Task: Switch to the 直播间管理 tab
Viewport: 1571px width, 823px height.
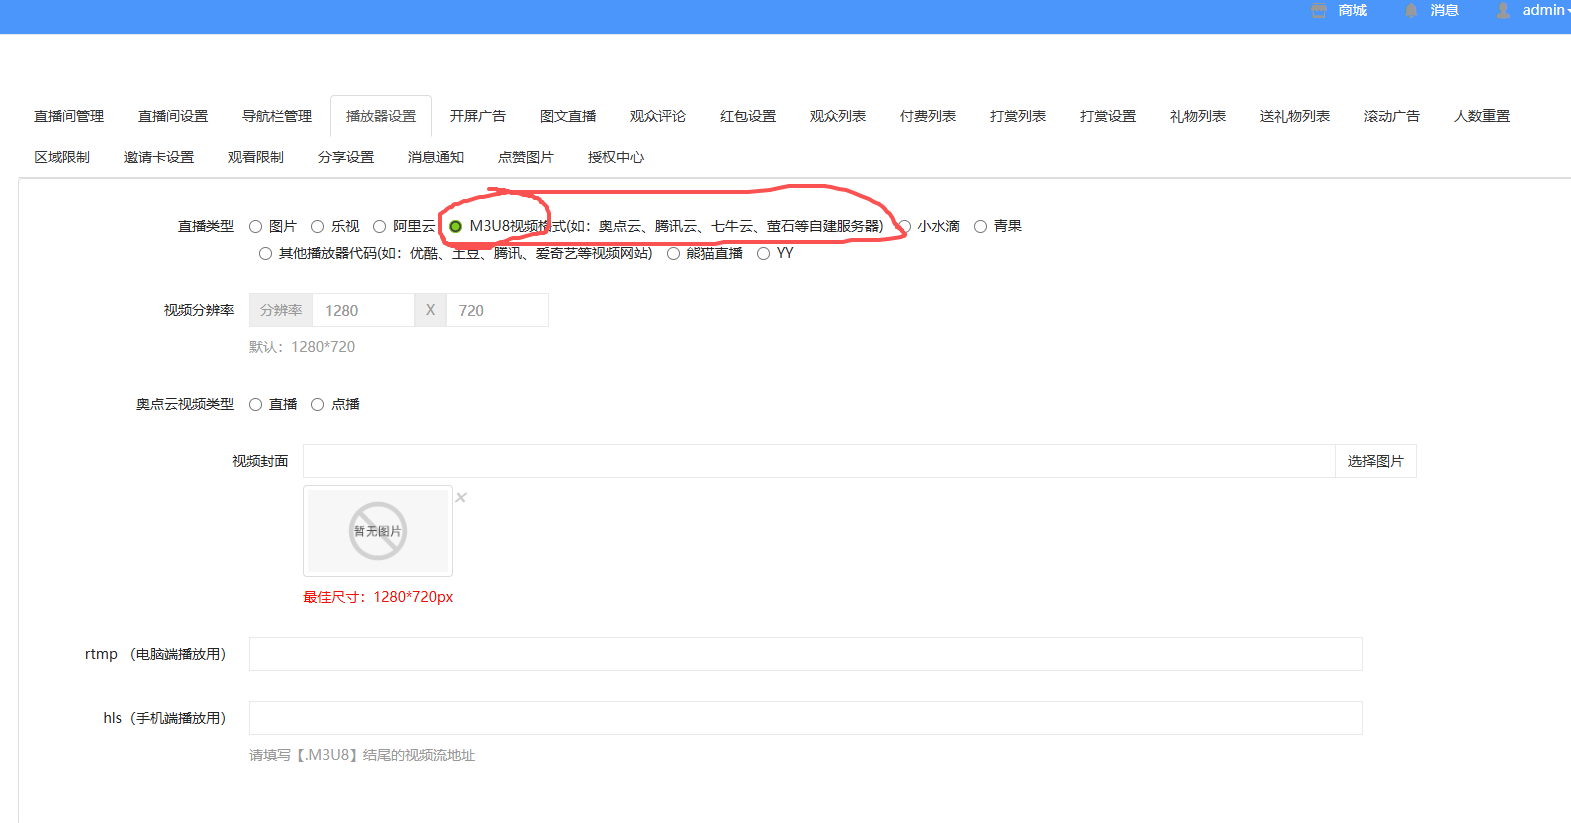Action: (69, 117)
